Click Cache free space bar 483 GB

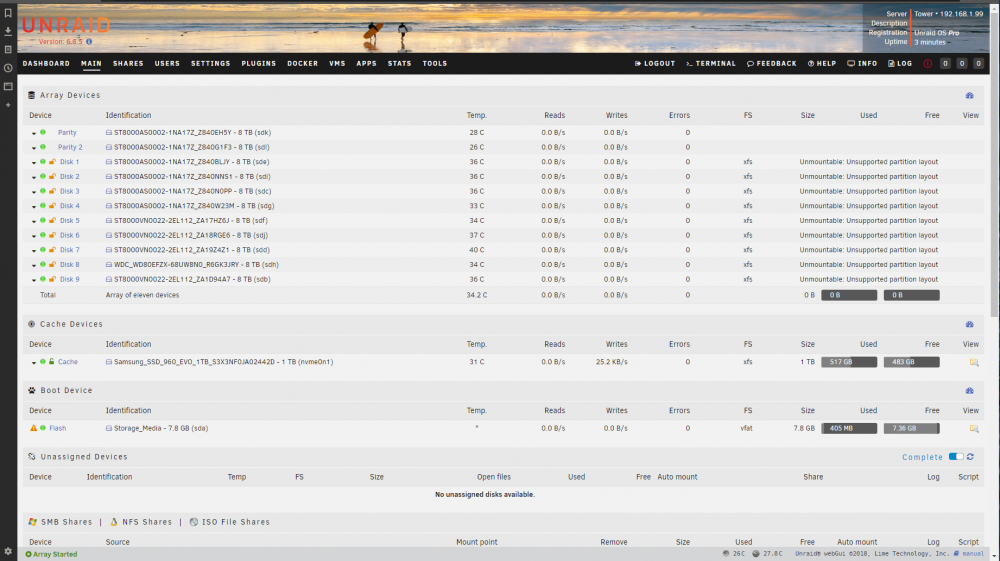pyautogui.click(x=911, y=362)
